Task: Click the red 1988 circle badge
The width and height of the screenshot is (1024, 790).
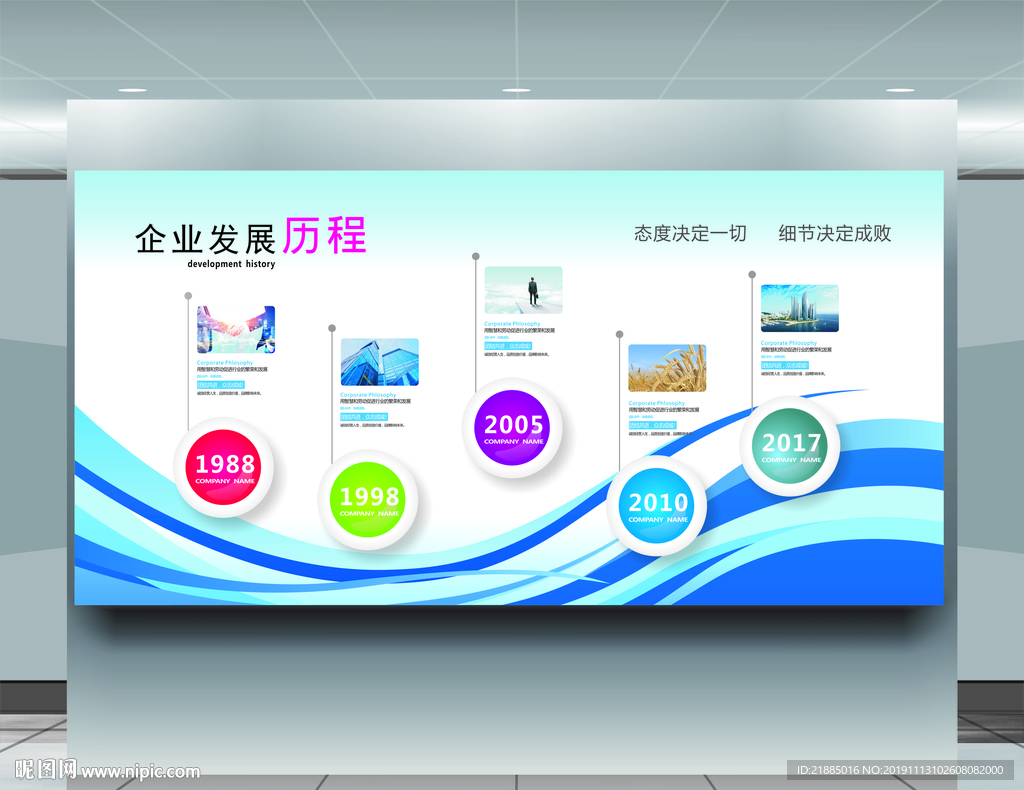Action: coord(223,467)
